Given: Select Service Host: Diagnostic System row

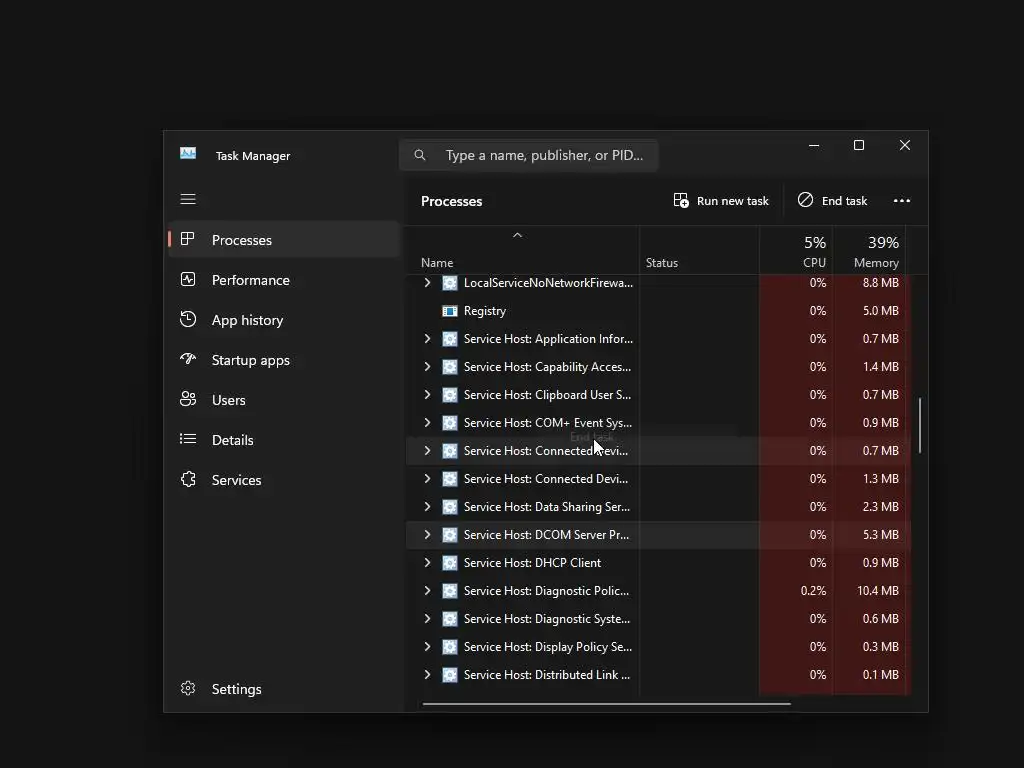Looking at the screenshot, I should tap(658, 618).
